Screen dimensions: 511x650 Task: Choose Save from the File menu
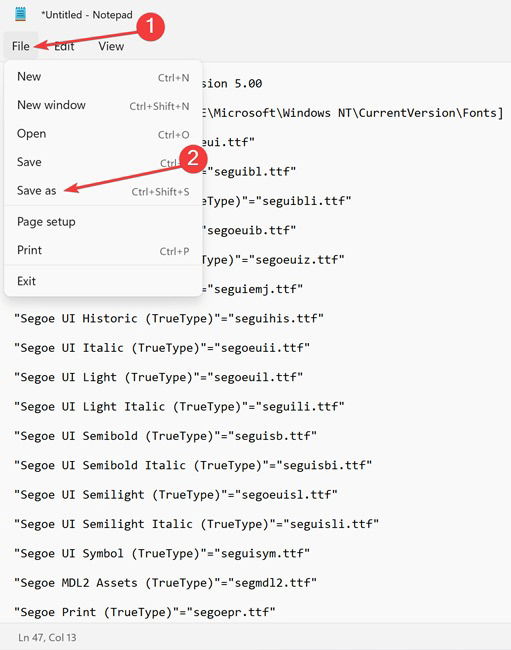click(x=103, y=162)
